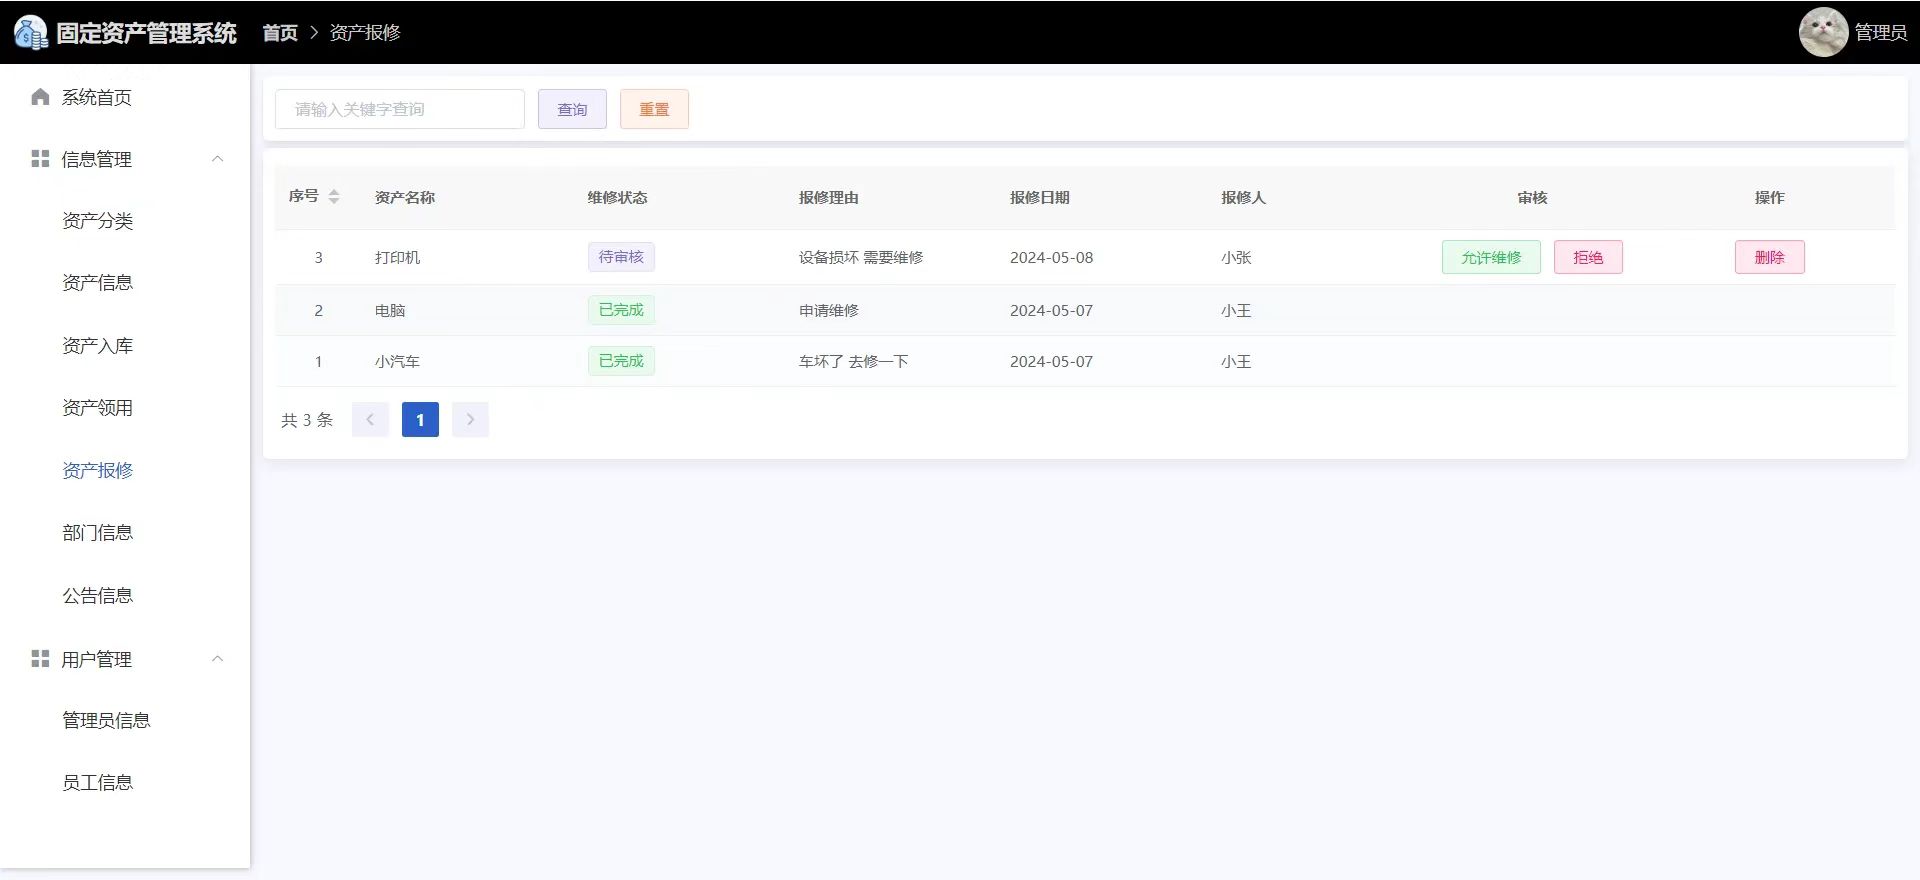Click reason 车坏了 去修一下
The width and height of the screenshot is (1920, 880).
[x=853, y=361]
